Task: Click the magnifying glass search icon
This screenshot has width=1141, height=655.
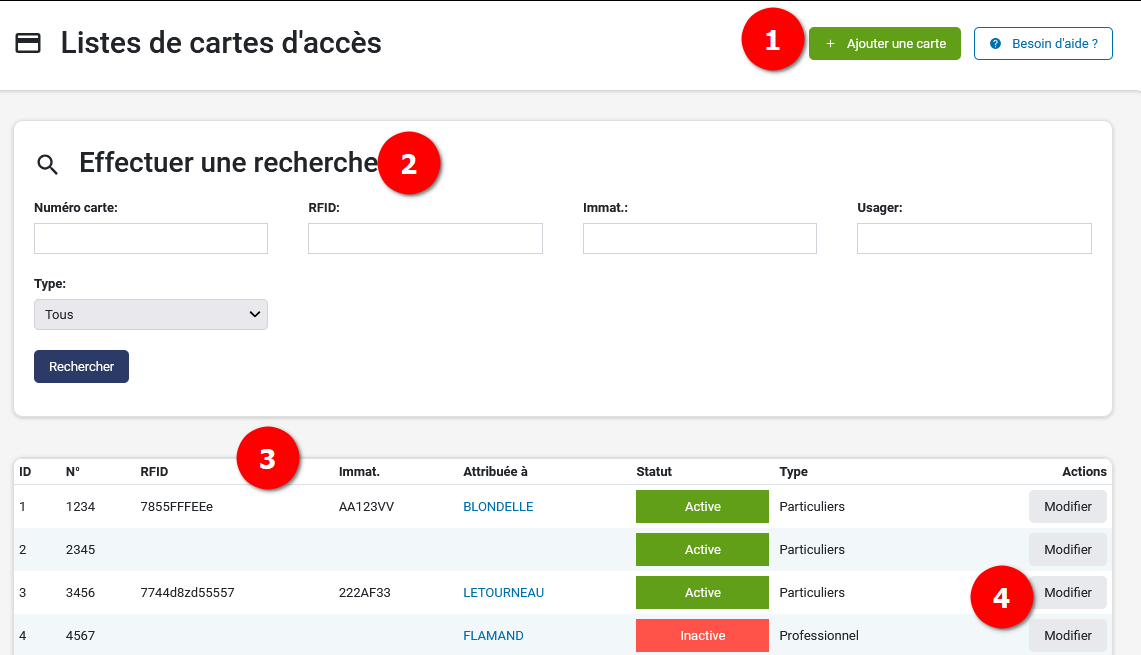Action: (47, 164)
